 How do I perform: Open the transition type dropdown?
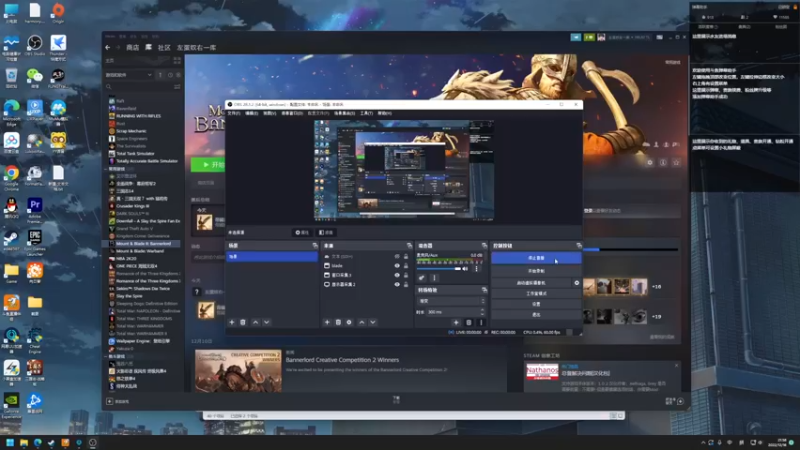[x=452, y=301]
